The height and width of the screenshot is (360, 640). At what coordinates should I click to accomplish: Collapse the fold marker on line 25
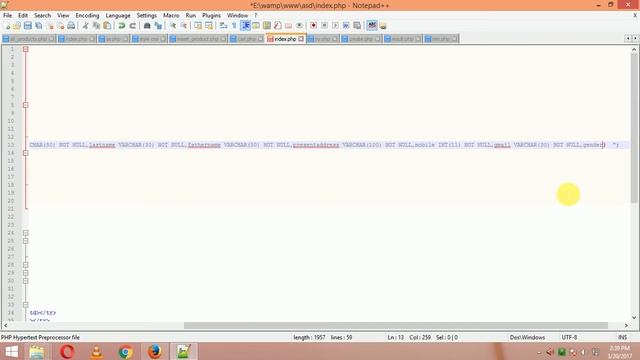tap(26, 241)
